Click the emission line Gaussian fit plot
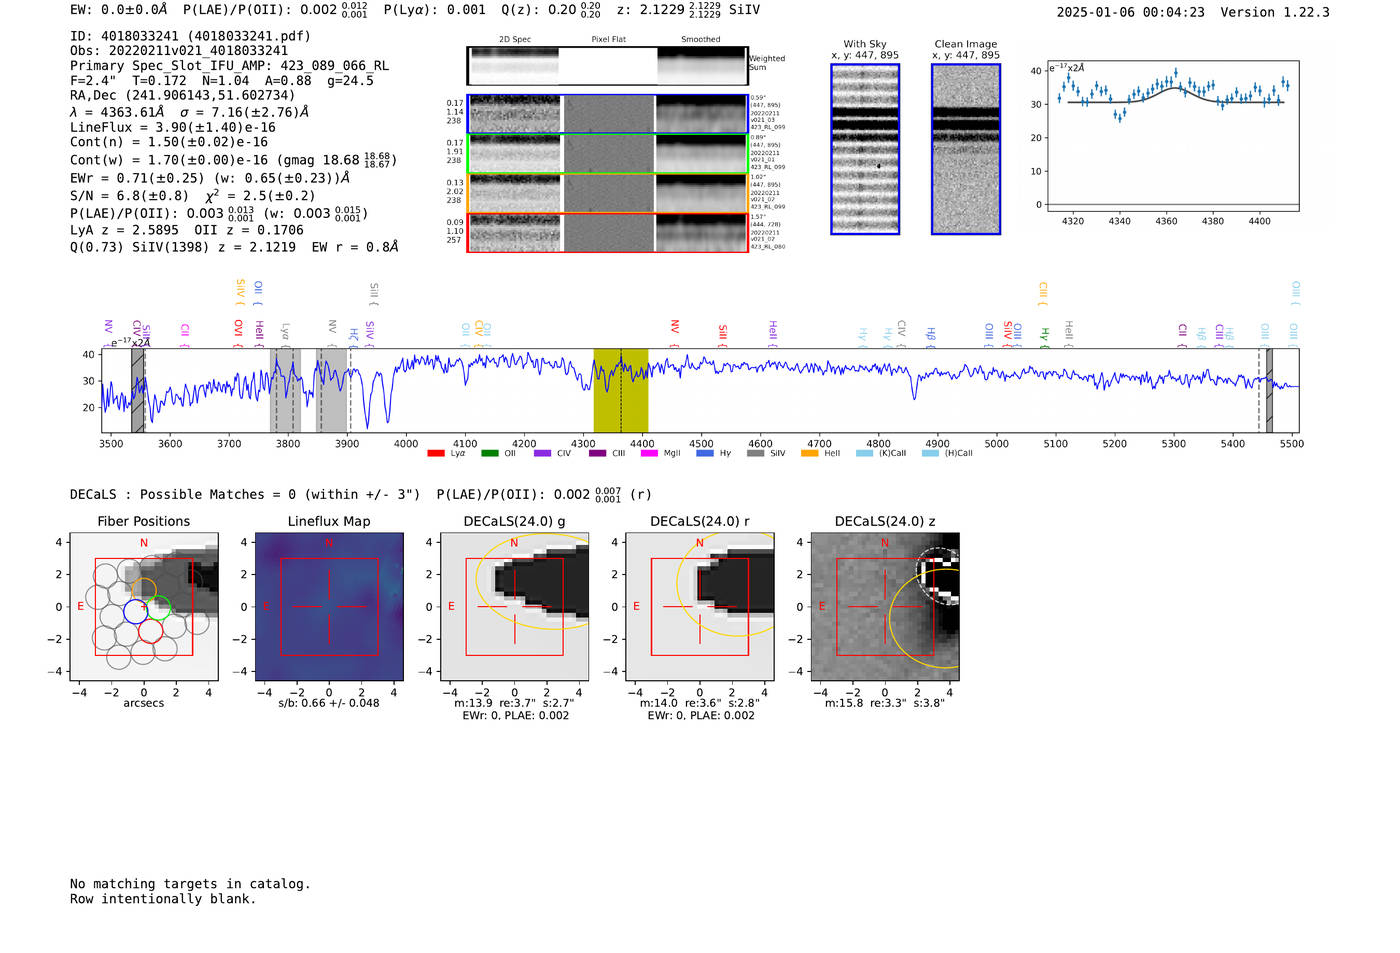The image size is (1400, 953). click(x=1173, y=137)
